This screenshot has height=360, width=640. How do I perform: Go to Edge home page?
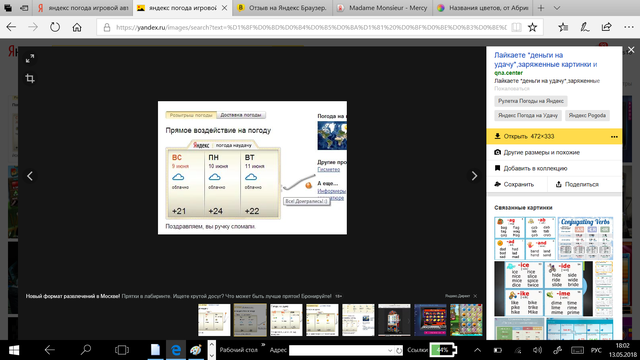tap(77, 27)
